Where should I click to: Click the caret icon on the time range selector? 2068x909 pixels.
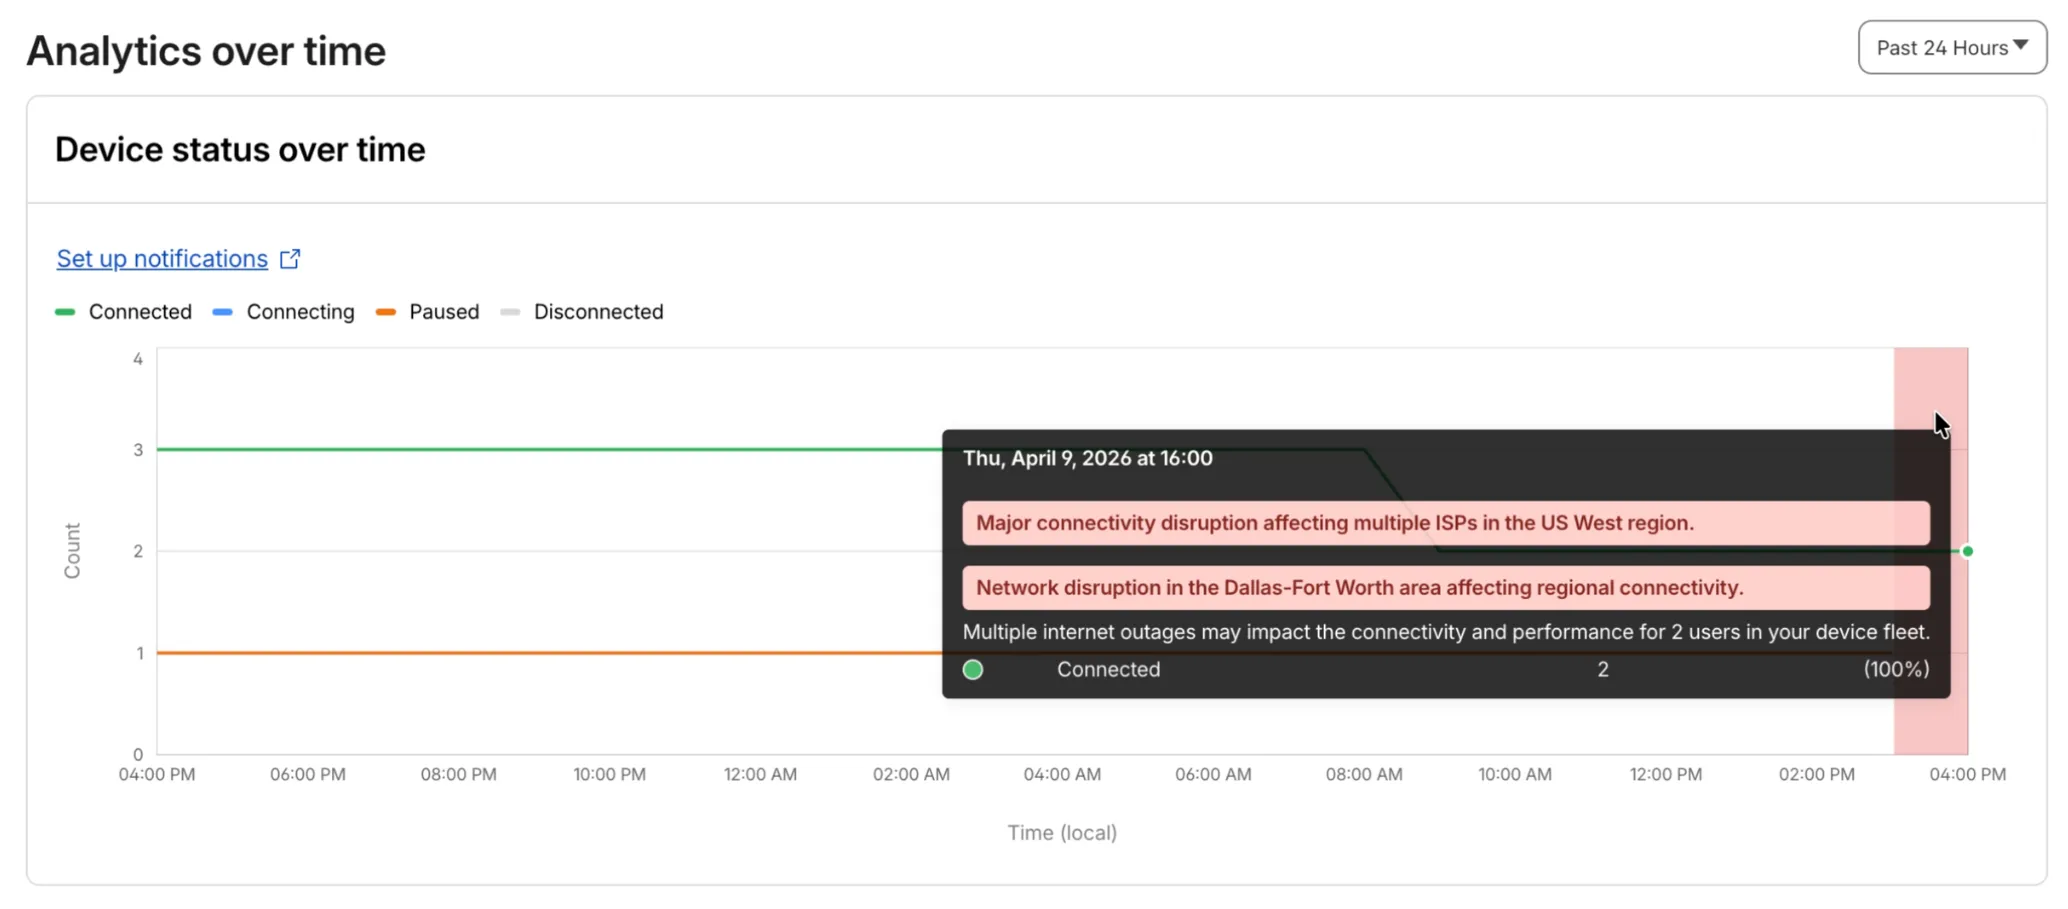(x=2024, y=44)
